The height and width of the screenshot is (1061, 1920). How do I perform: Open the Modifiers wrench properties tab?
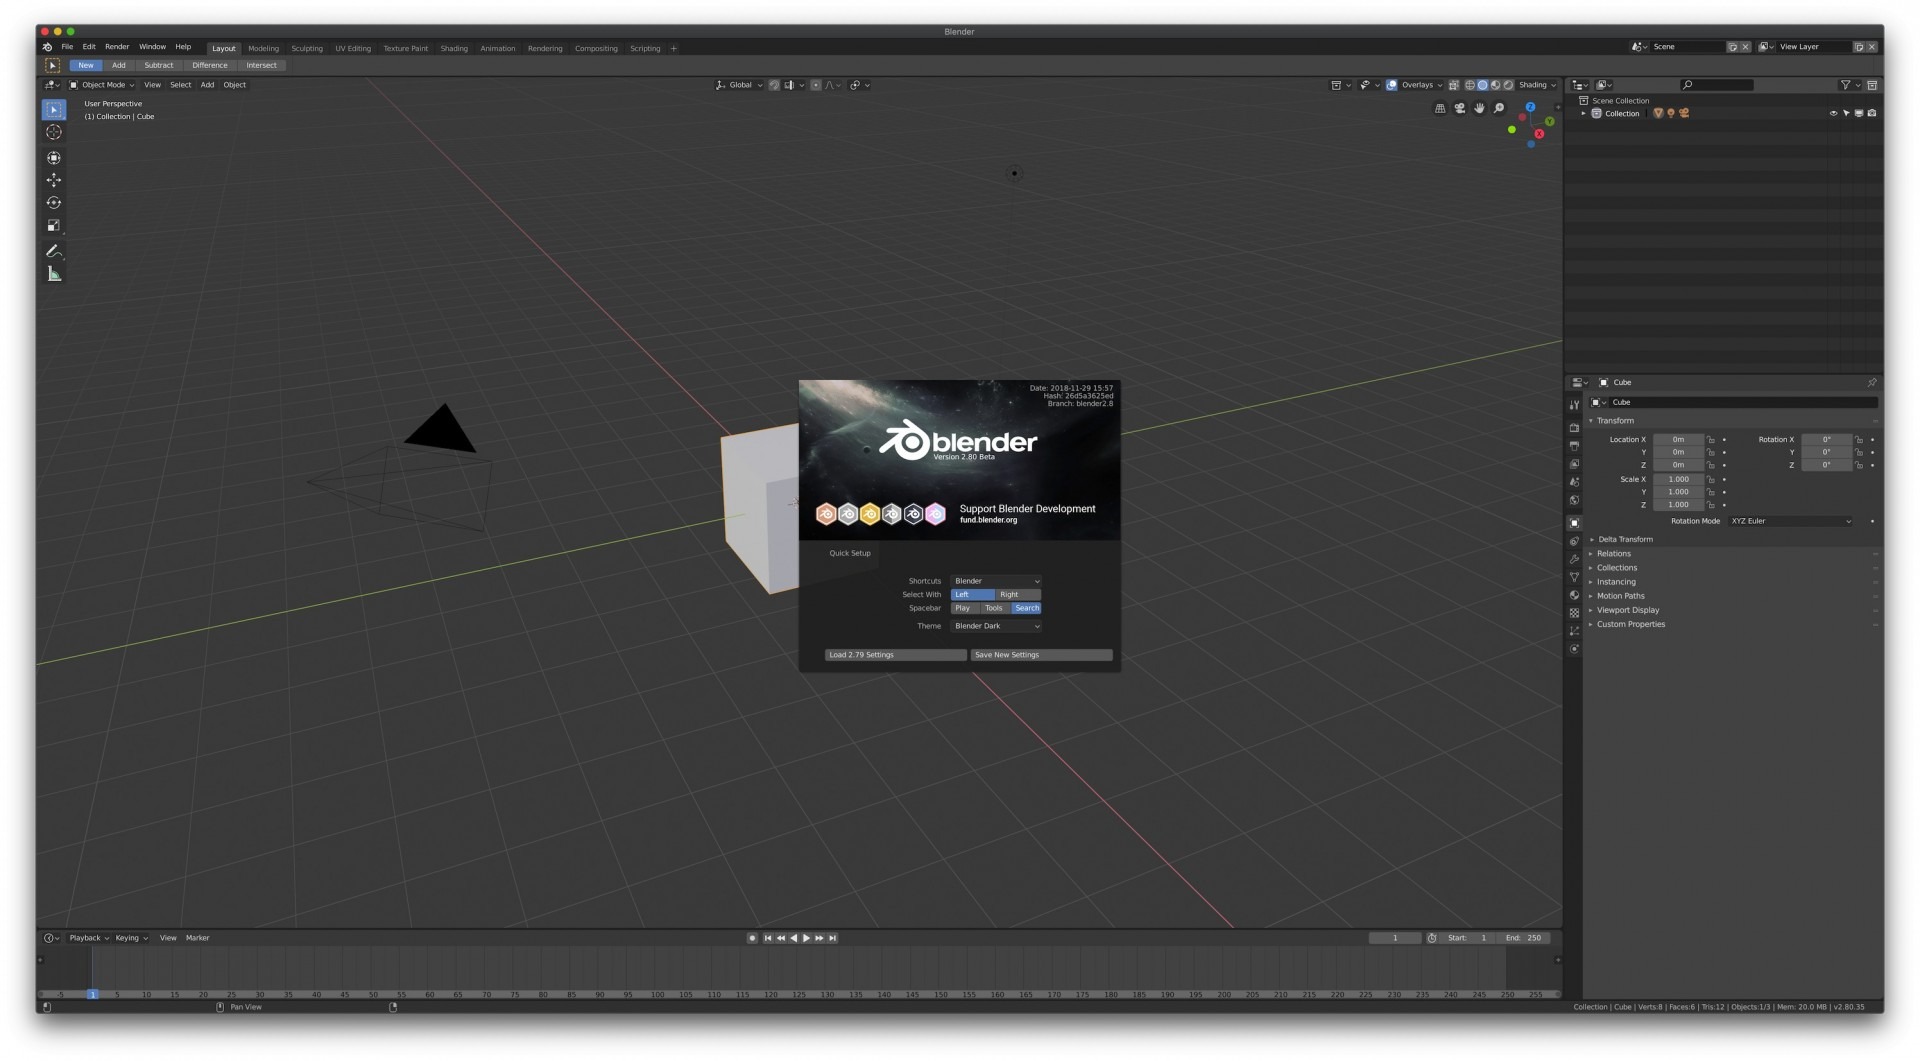point(1574,559)
